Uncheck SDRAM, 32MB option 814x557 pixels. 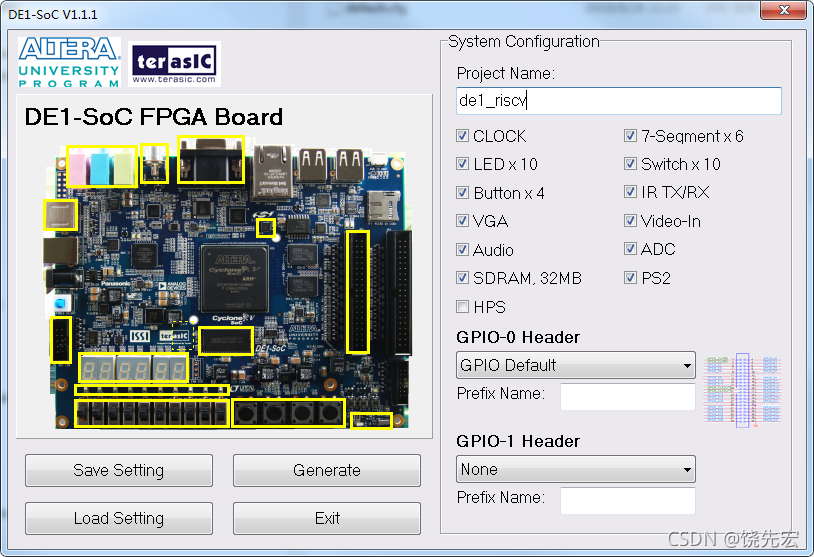click(462, 278)
